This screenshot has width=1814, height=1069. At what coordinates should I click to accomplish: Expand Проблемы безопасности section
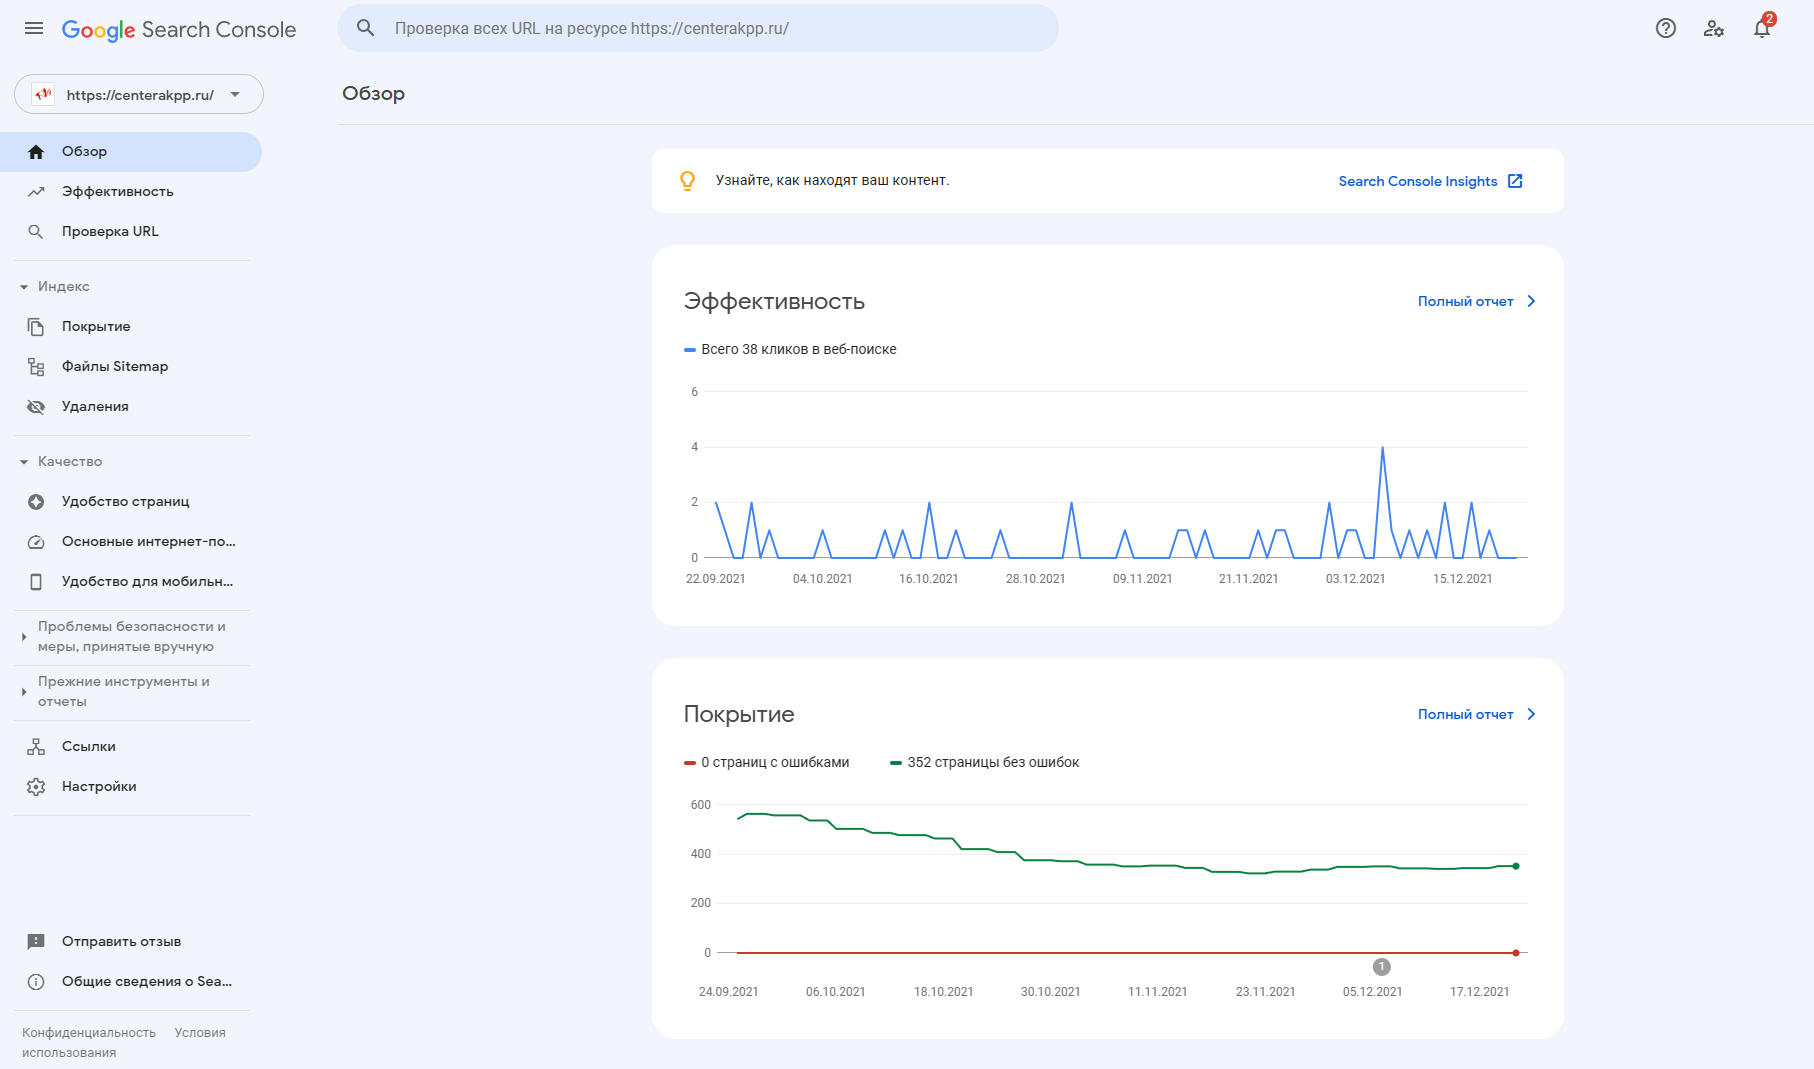tap(24, 637)
